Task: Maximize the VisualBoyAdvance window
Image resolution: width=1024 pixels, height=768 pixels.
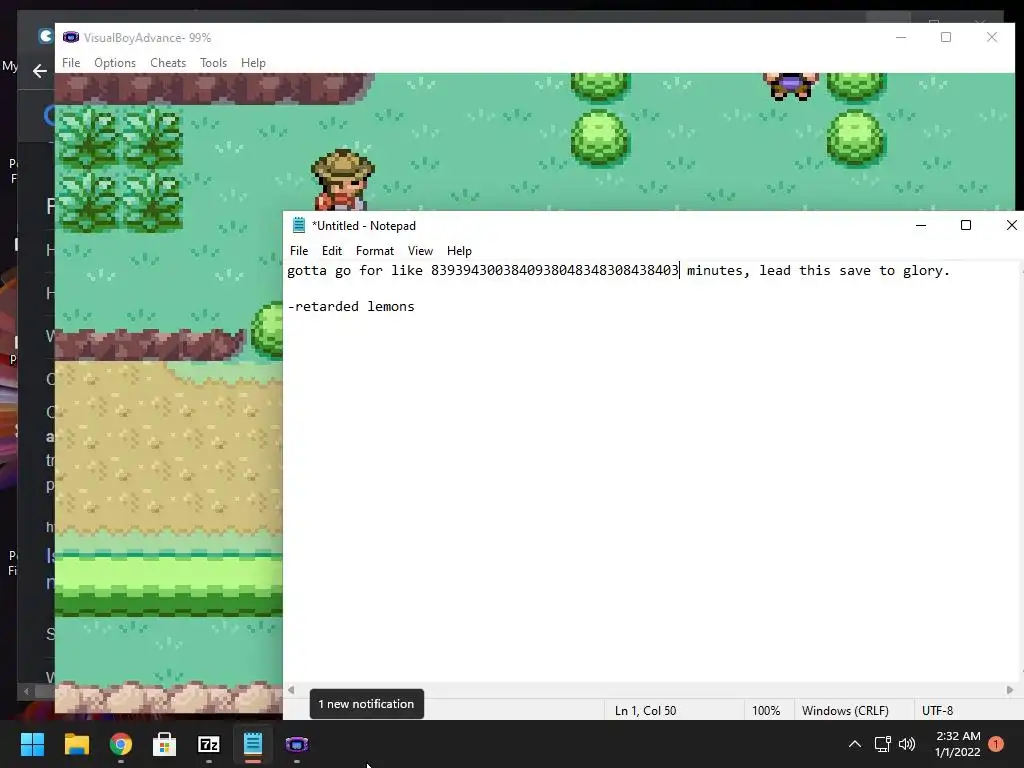Action: 946,37
